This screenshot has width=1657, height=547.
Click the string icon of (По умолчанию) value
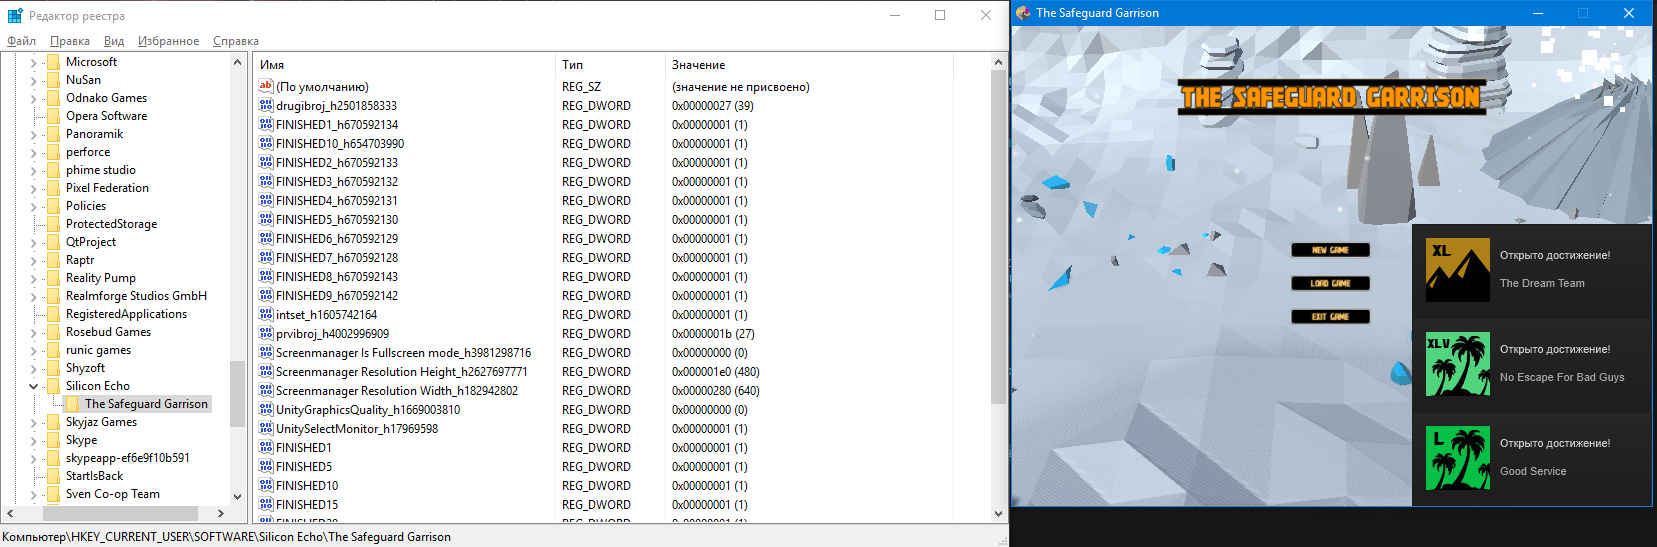pyautogui.click(x=266, y=86)
